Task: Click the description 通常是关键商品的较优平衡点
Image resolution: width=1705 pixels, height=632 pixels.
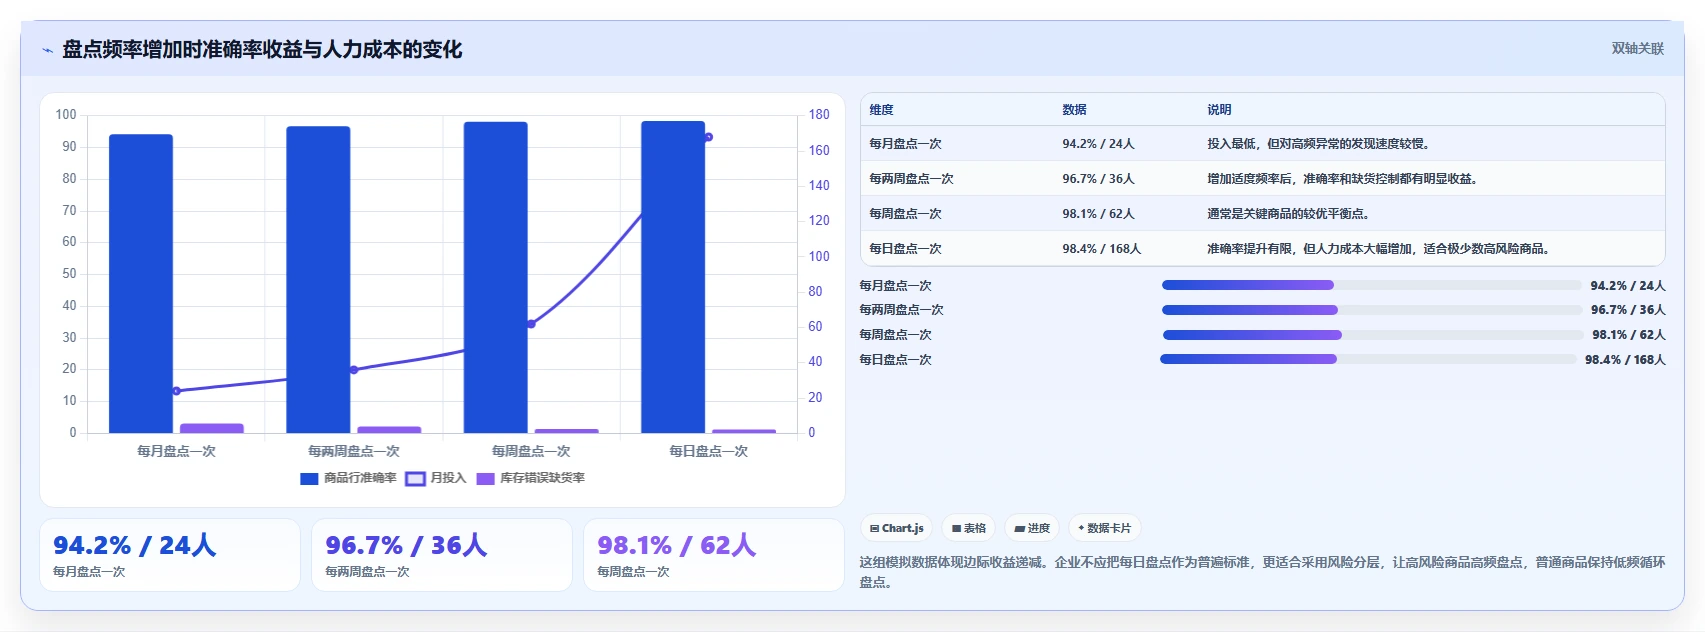Action: tap(1289, 214)
